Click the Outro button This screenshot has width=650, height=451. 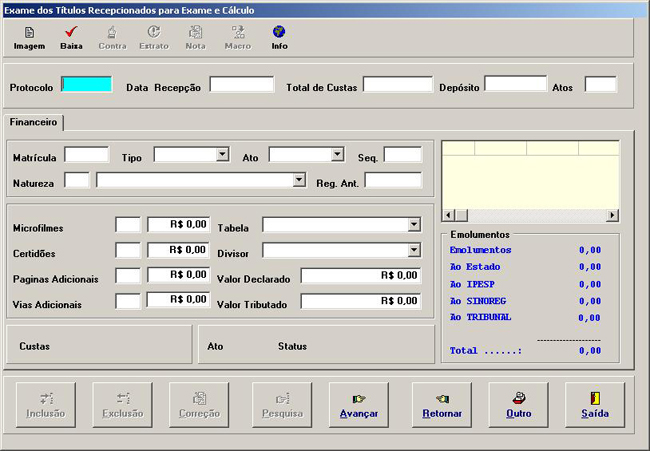(518, 405)
